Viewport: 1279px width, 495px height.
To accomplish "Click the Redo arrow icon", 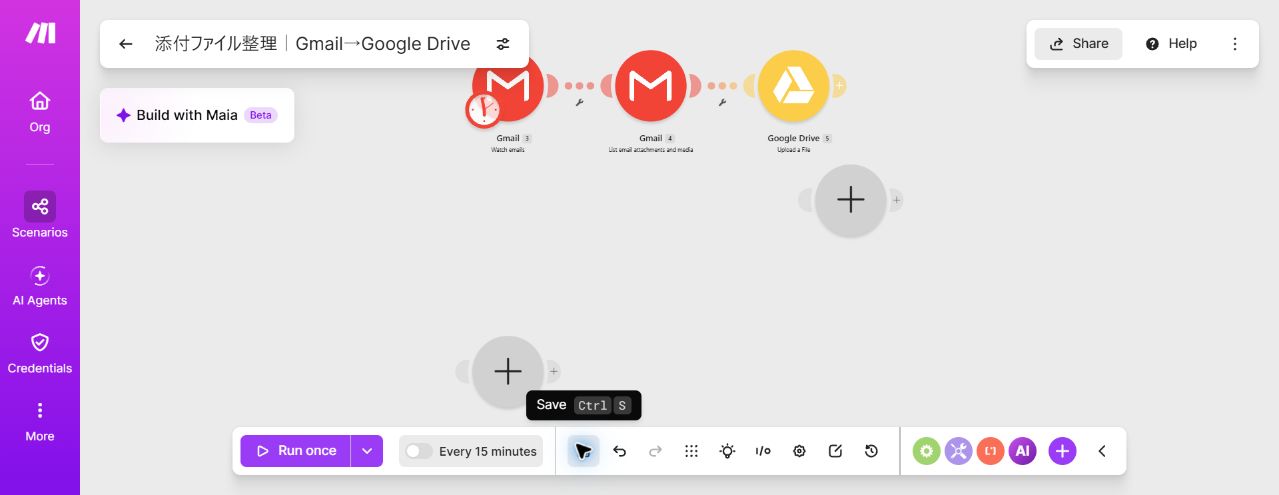I will pos(655,451).
